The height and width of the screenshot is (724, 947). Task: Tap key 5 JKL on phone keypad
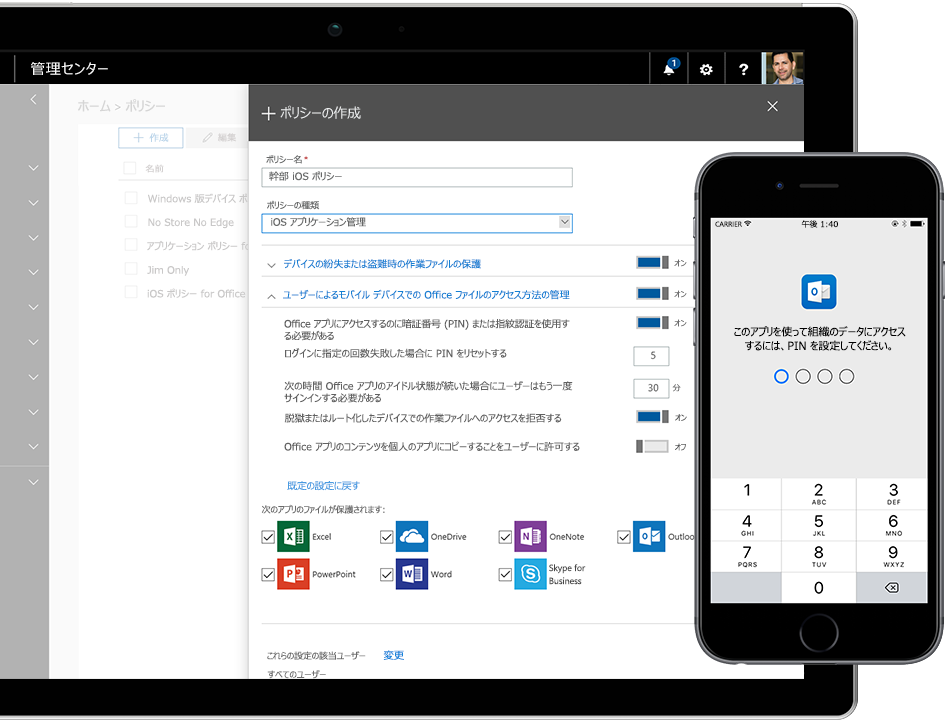818,525
